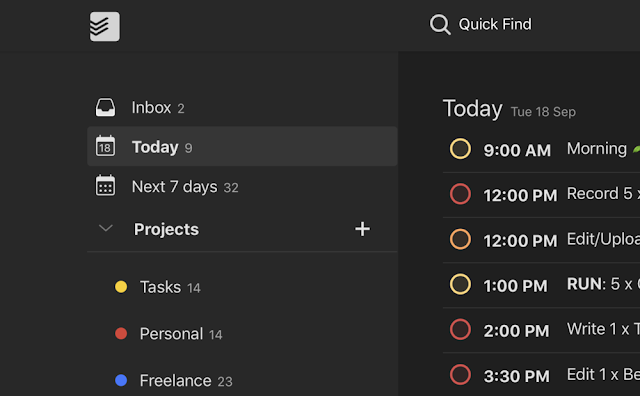Focus the Quick Find search field

pos(495,24)
